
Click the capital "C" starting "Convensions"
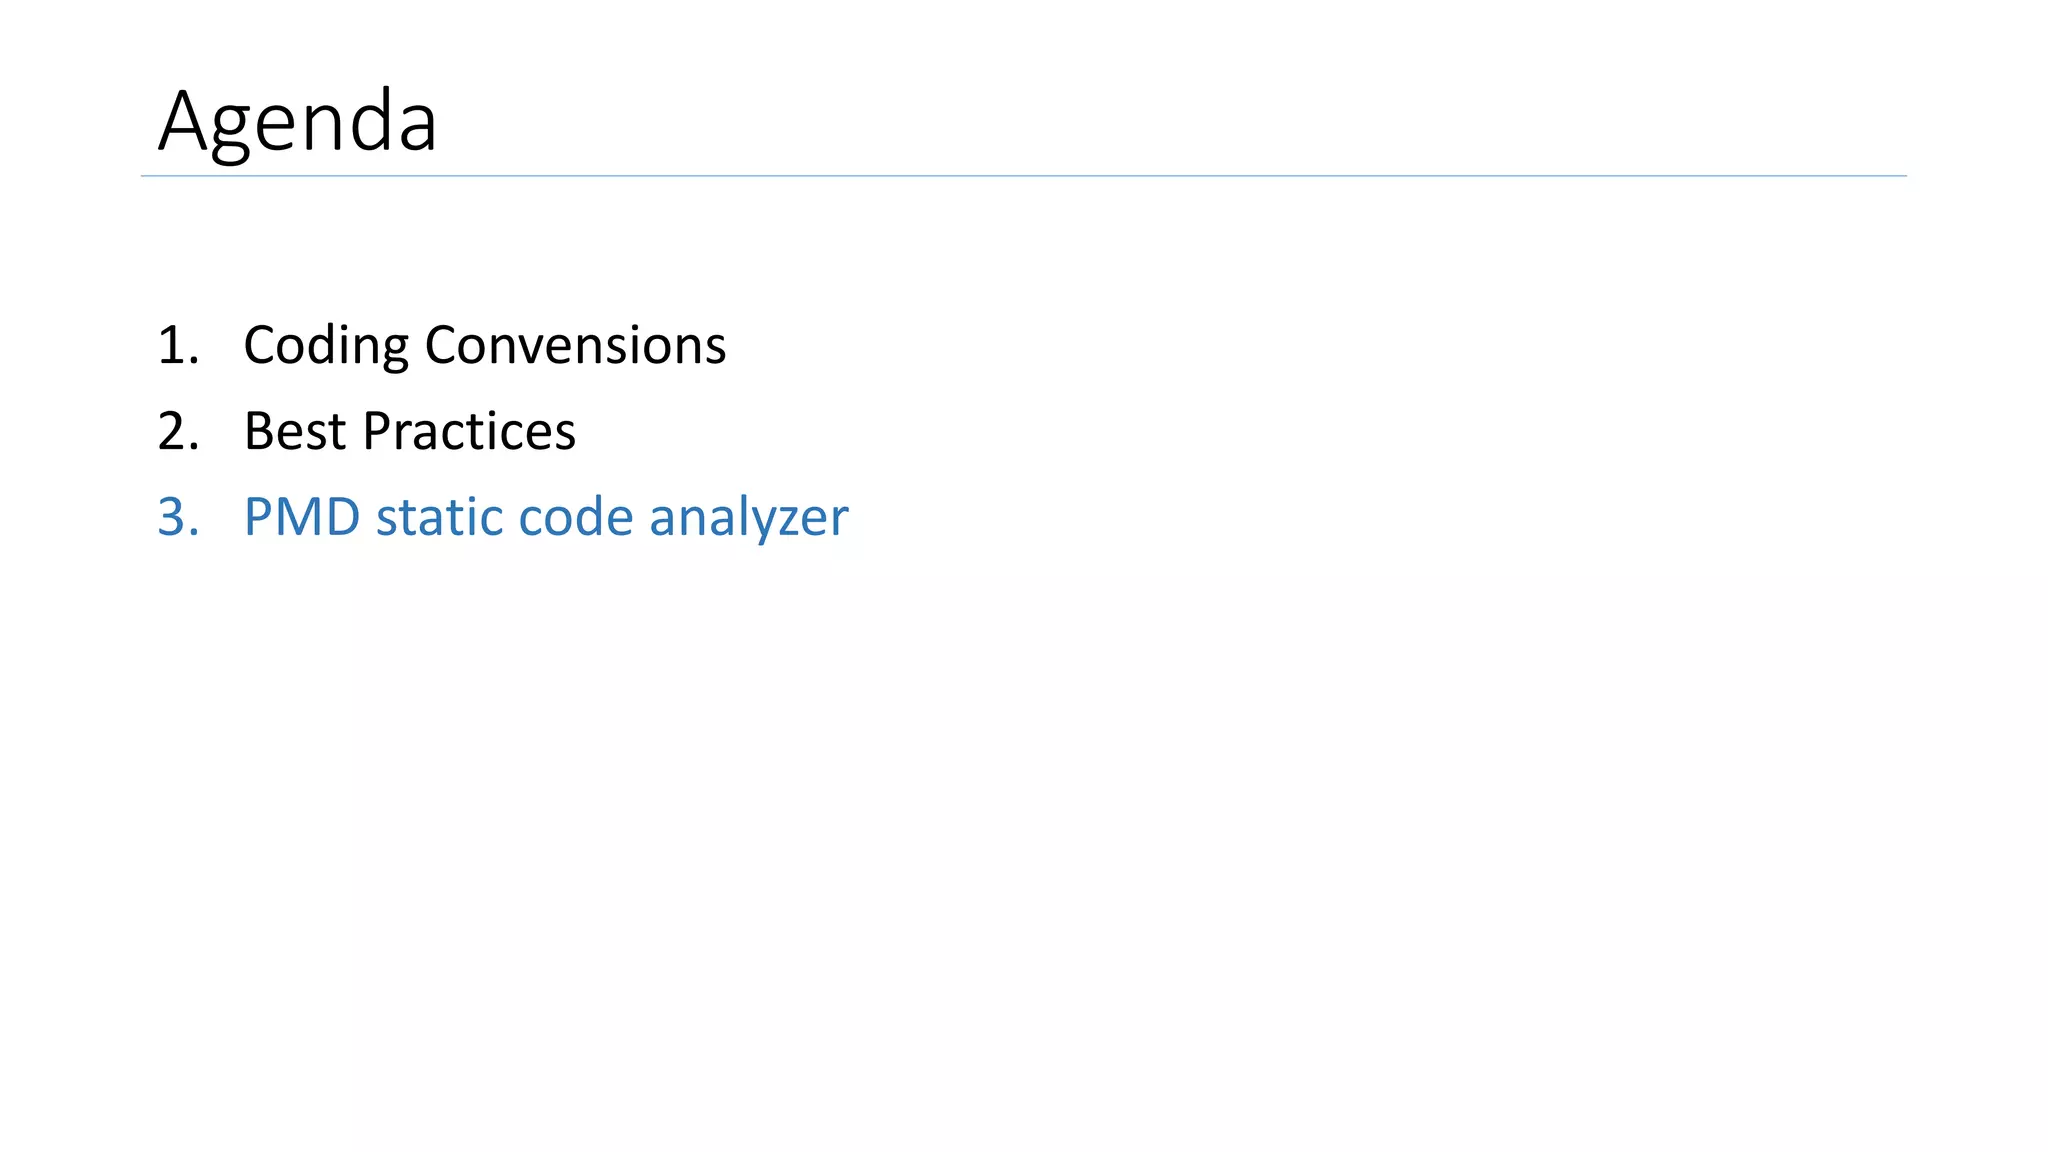[x=440, y=345]
